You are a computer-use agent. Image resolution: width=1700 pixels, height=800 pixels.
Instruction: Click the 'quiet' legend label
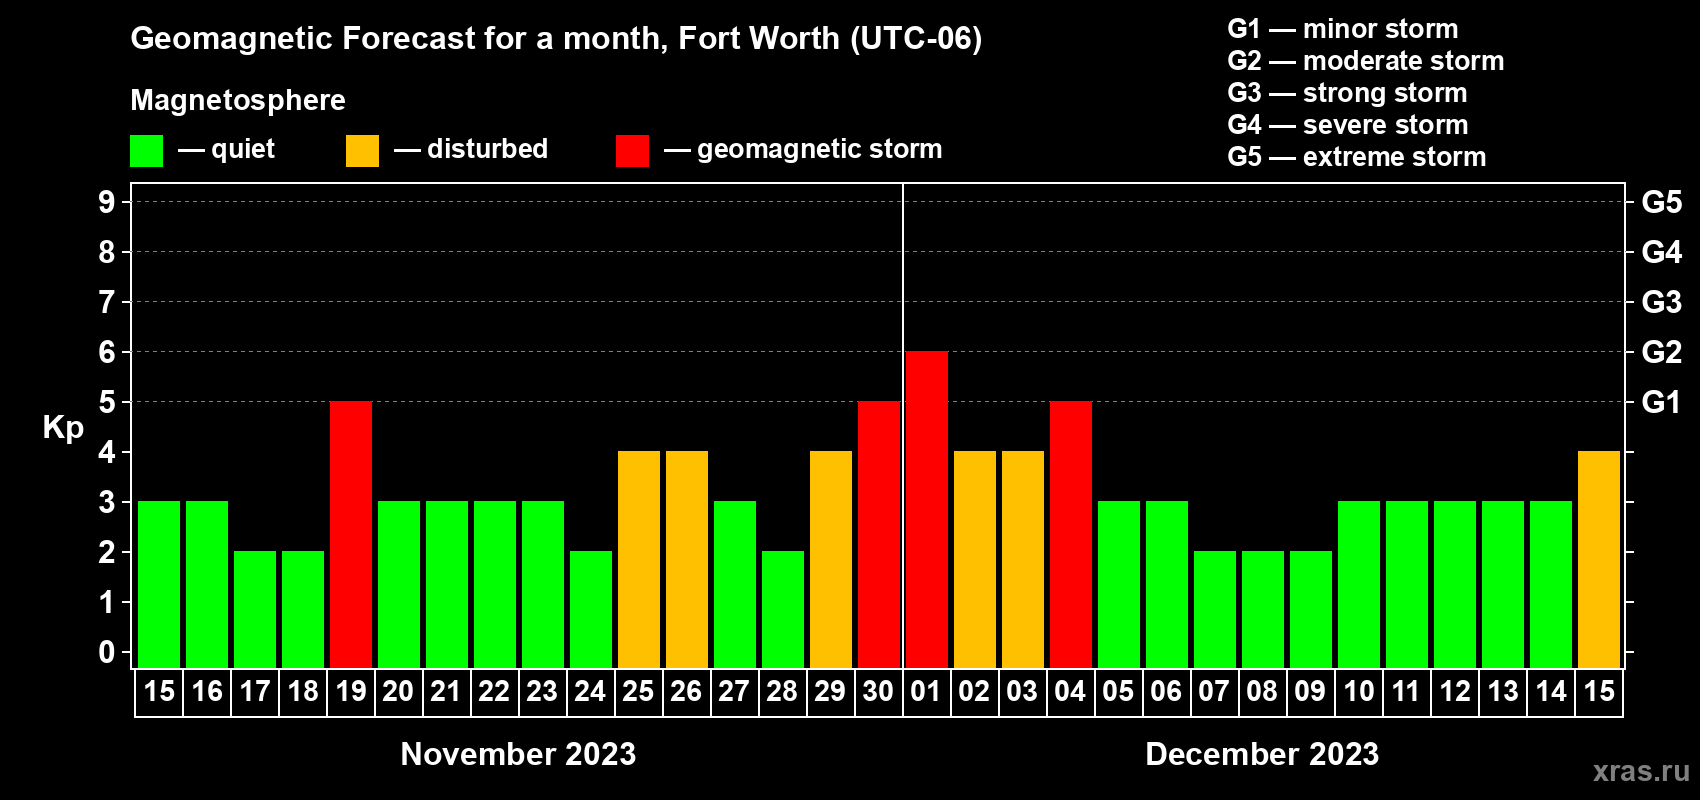pyautogui.click(x=243, y=150)
